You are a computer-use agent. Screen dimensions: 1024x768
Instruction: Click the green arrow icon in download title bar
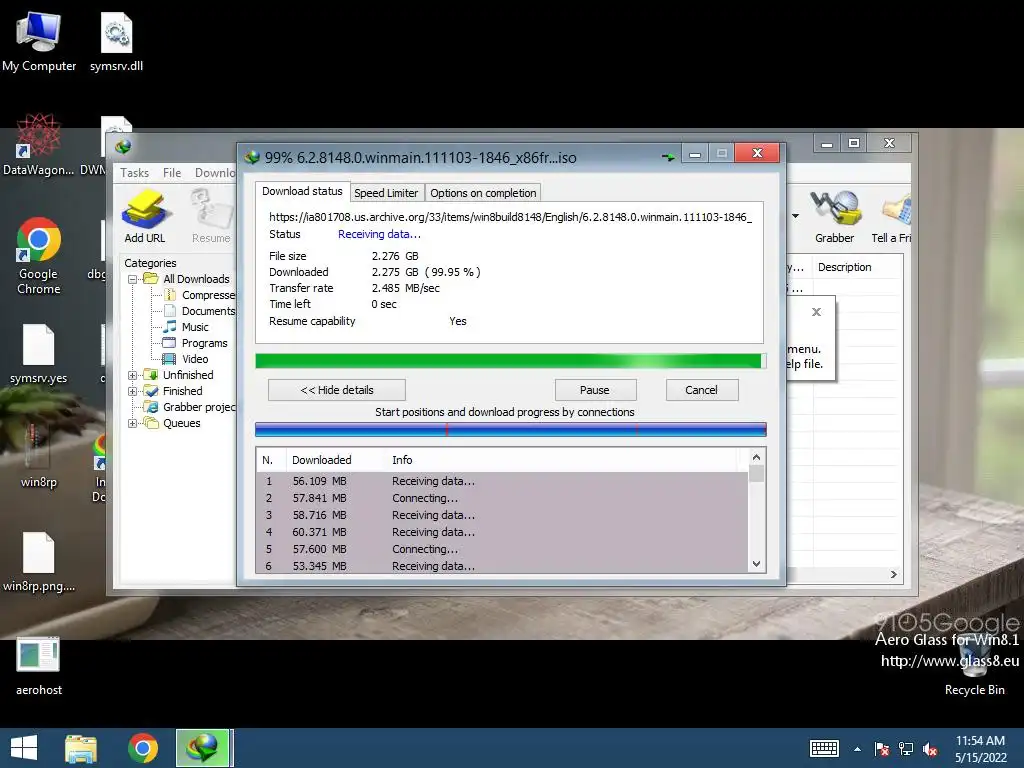point(668,157)
